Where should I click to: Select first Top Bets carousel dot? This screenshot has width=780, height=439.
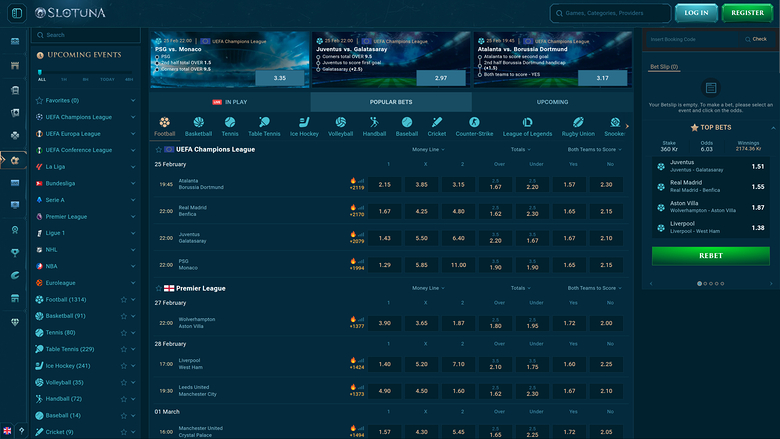699,283
